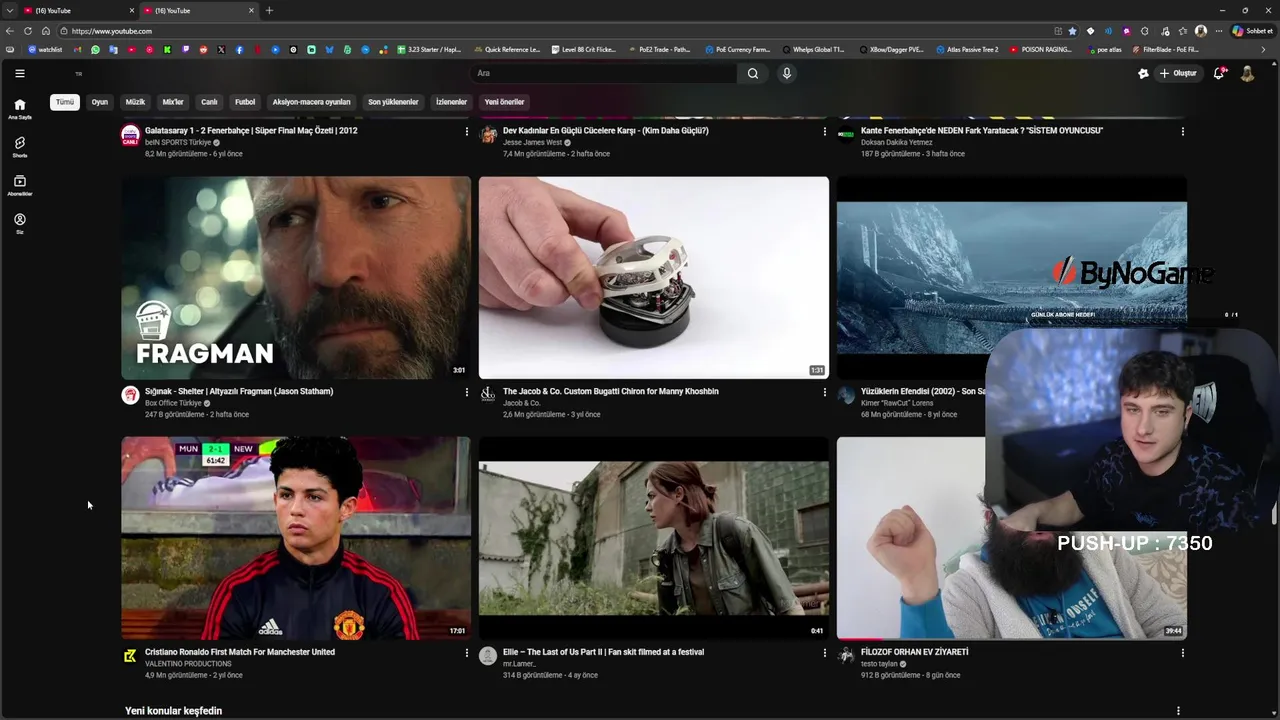Open options menu for Bugatti Chiron video

[x=825, y=392]
